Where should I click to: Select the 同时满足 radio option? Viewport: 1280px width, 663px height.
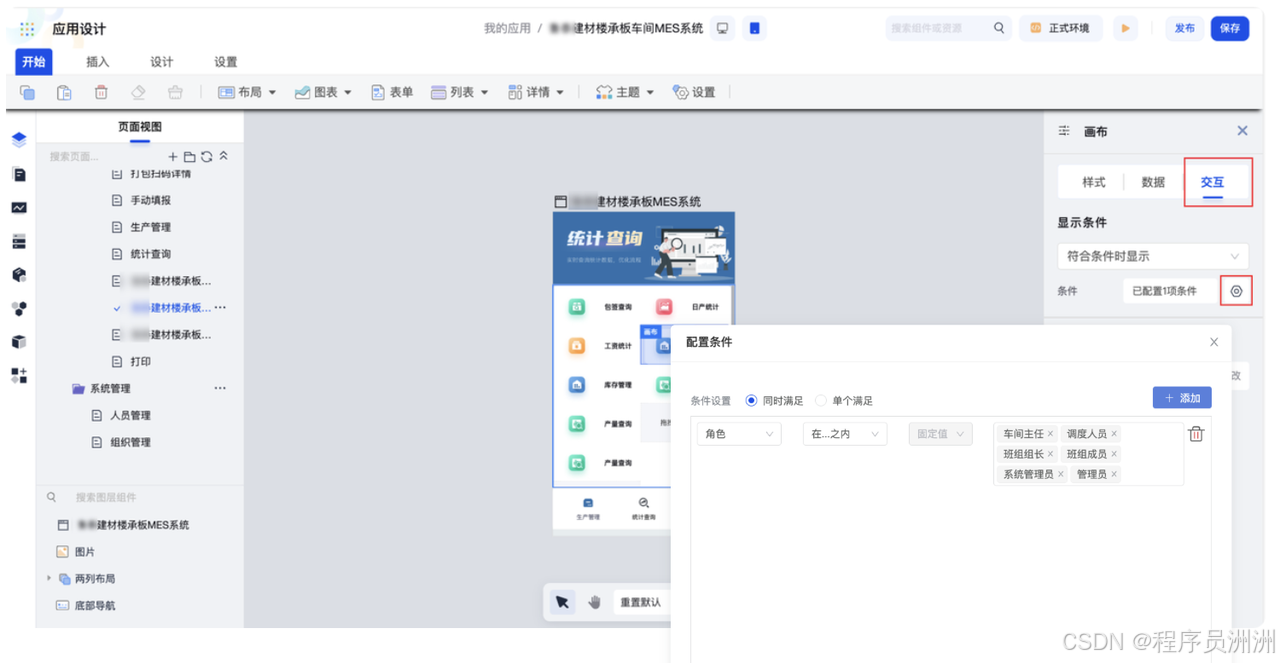pyautogui.click(x=751, y=400)
